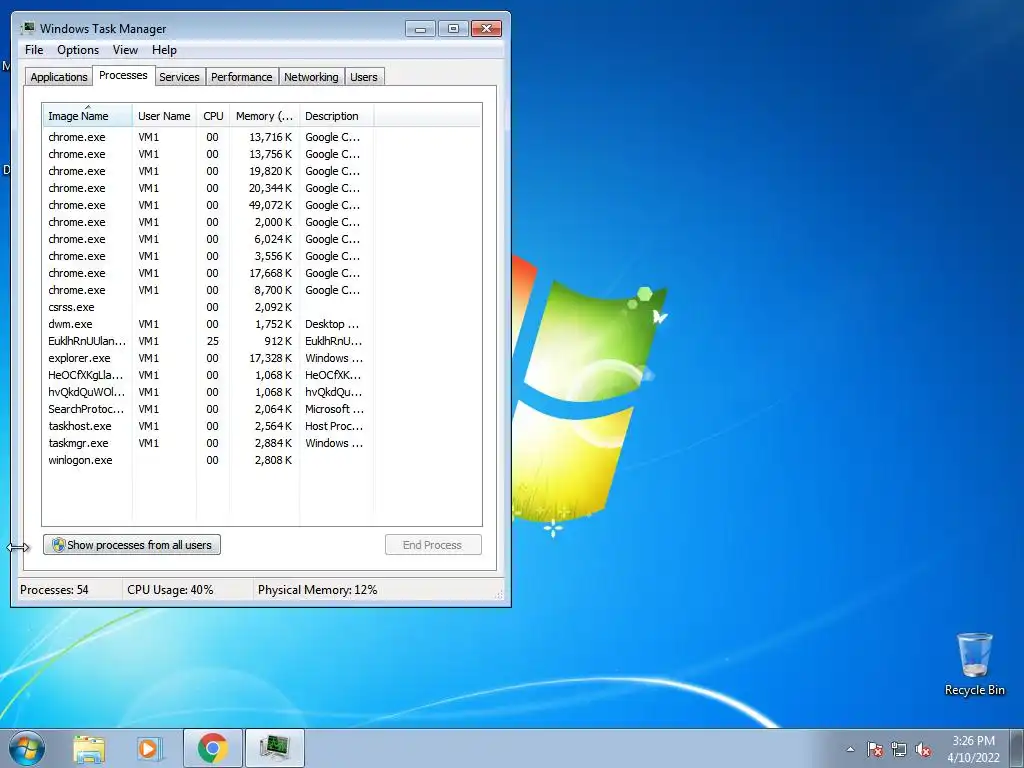Open Action Center flag icon in tray
The width and height of the screenshot is (1024, 768).
[874, 749]
